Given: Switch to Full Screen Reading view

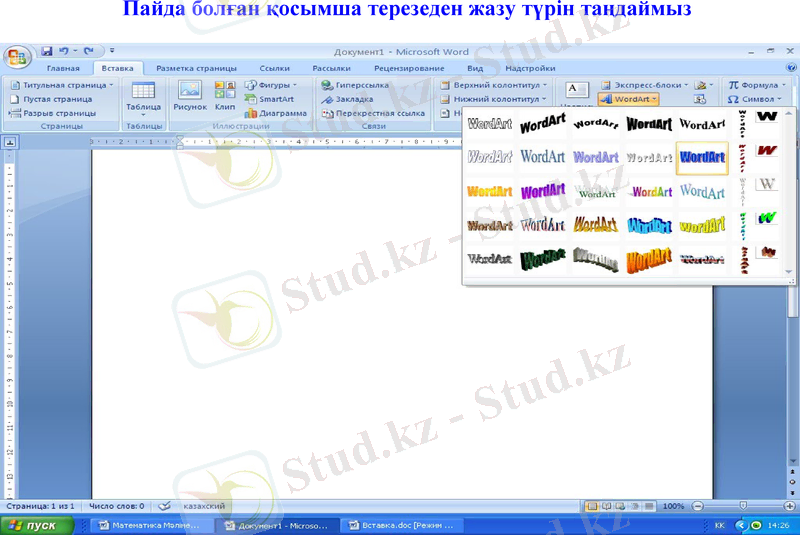Looking at the screenshot, I should pyautogui.click(x=607, y=506).
